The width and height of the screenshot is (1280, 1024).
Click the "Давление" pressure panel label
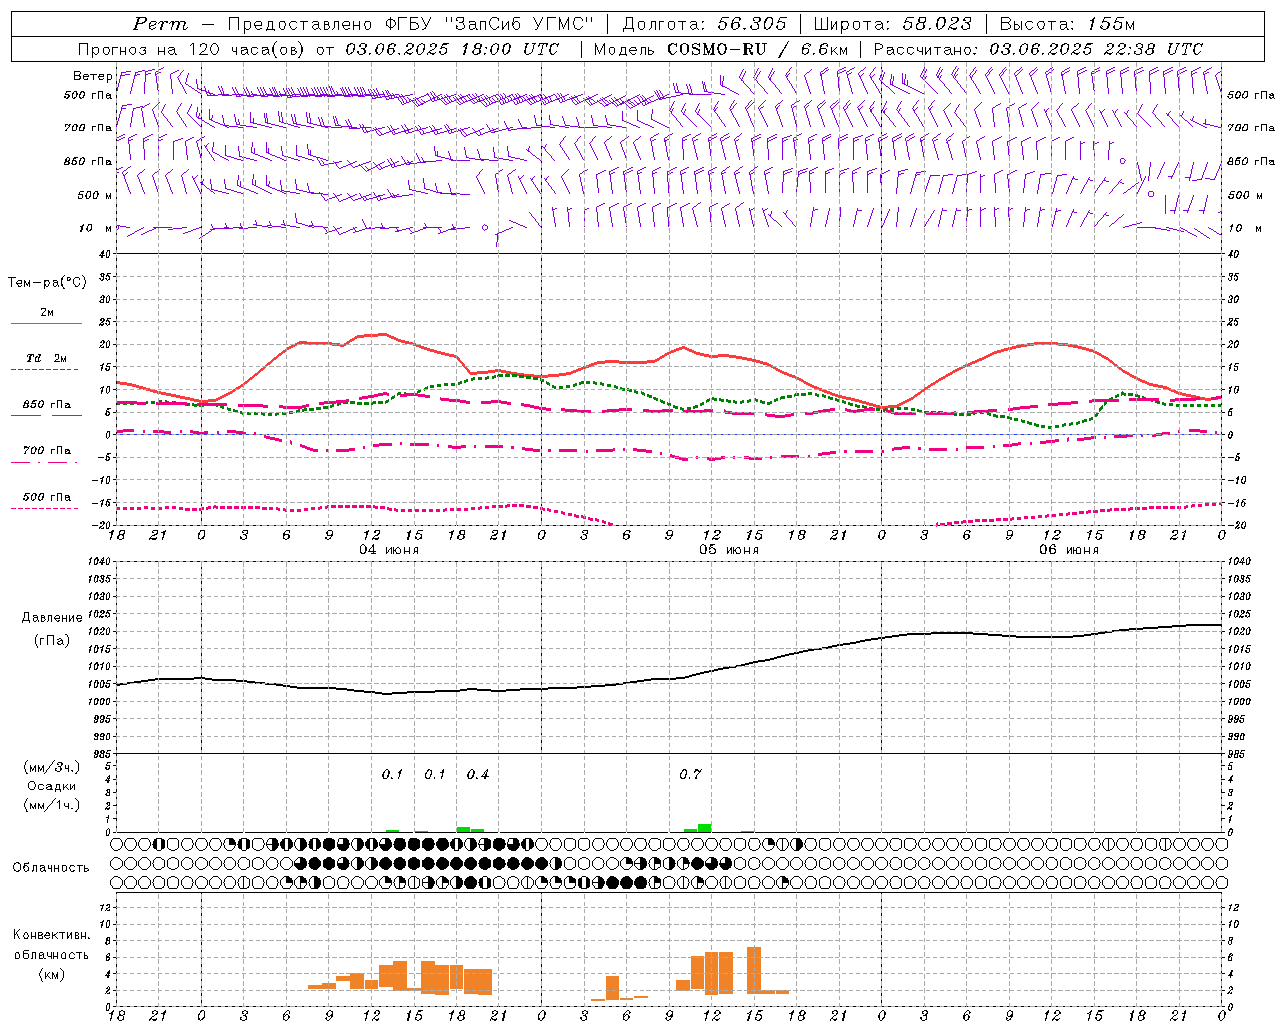[52, 618]
